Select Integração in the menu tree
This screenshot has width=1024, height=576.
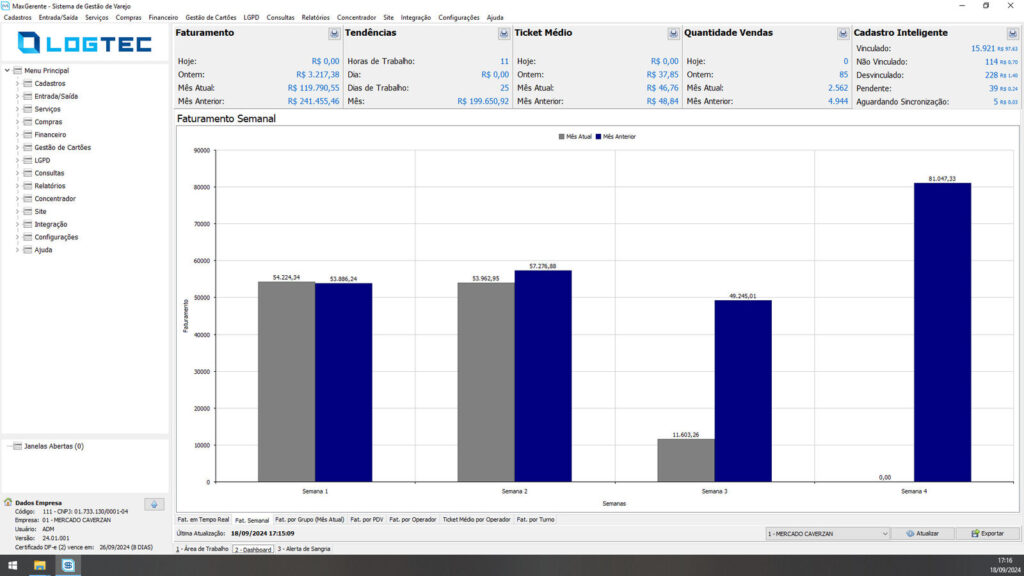click(50, 225)
